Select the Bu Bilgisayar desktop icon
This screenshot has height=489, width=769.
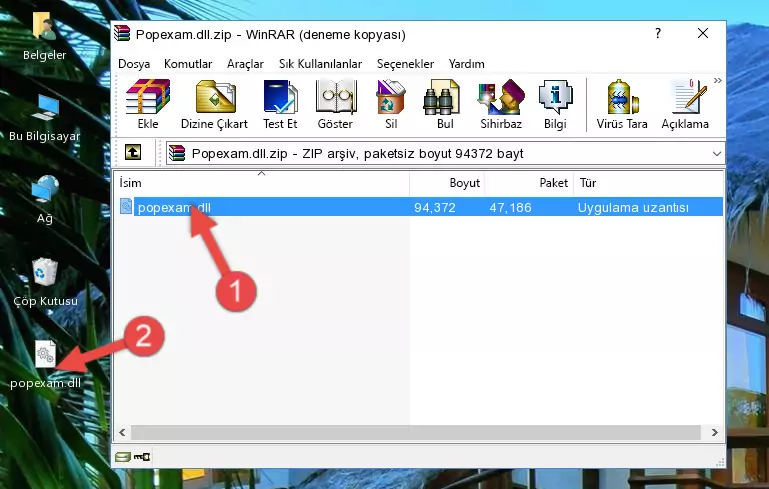pos(45,118)
